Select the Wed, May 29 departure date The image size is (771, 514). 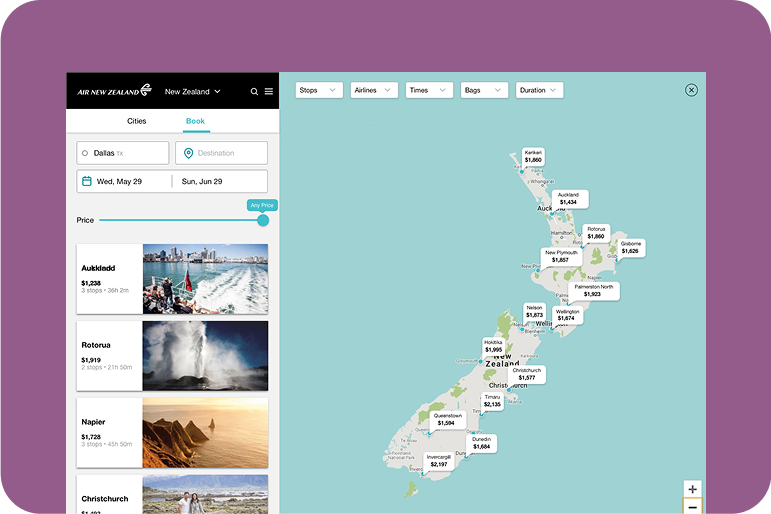119,181
